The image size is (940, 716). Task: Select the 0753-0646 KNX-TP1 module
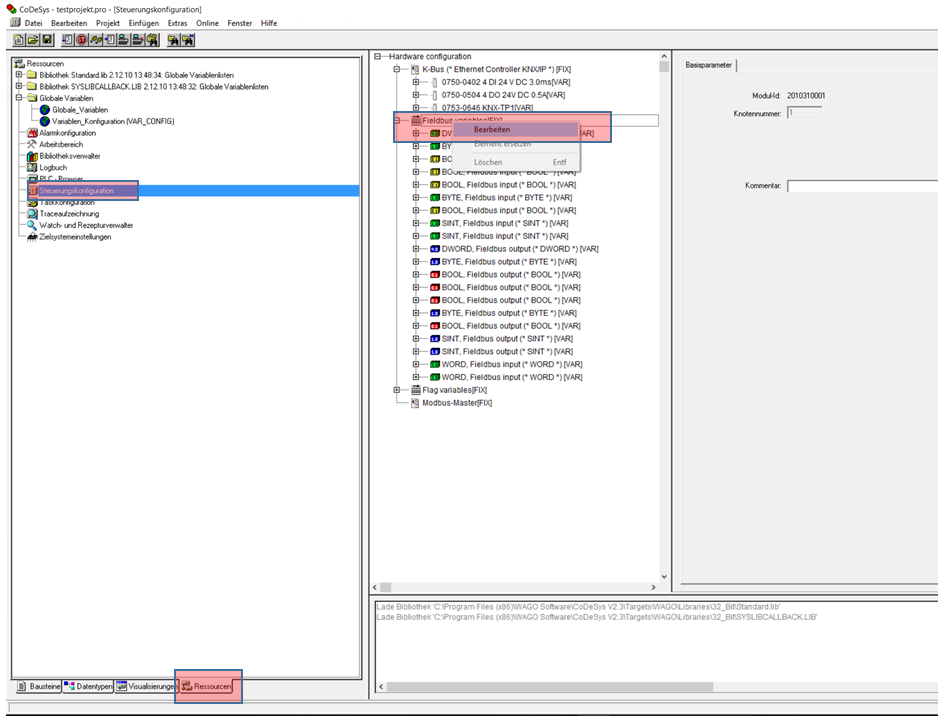pos(487,108)
